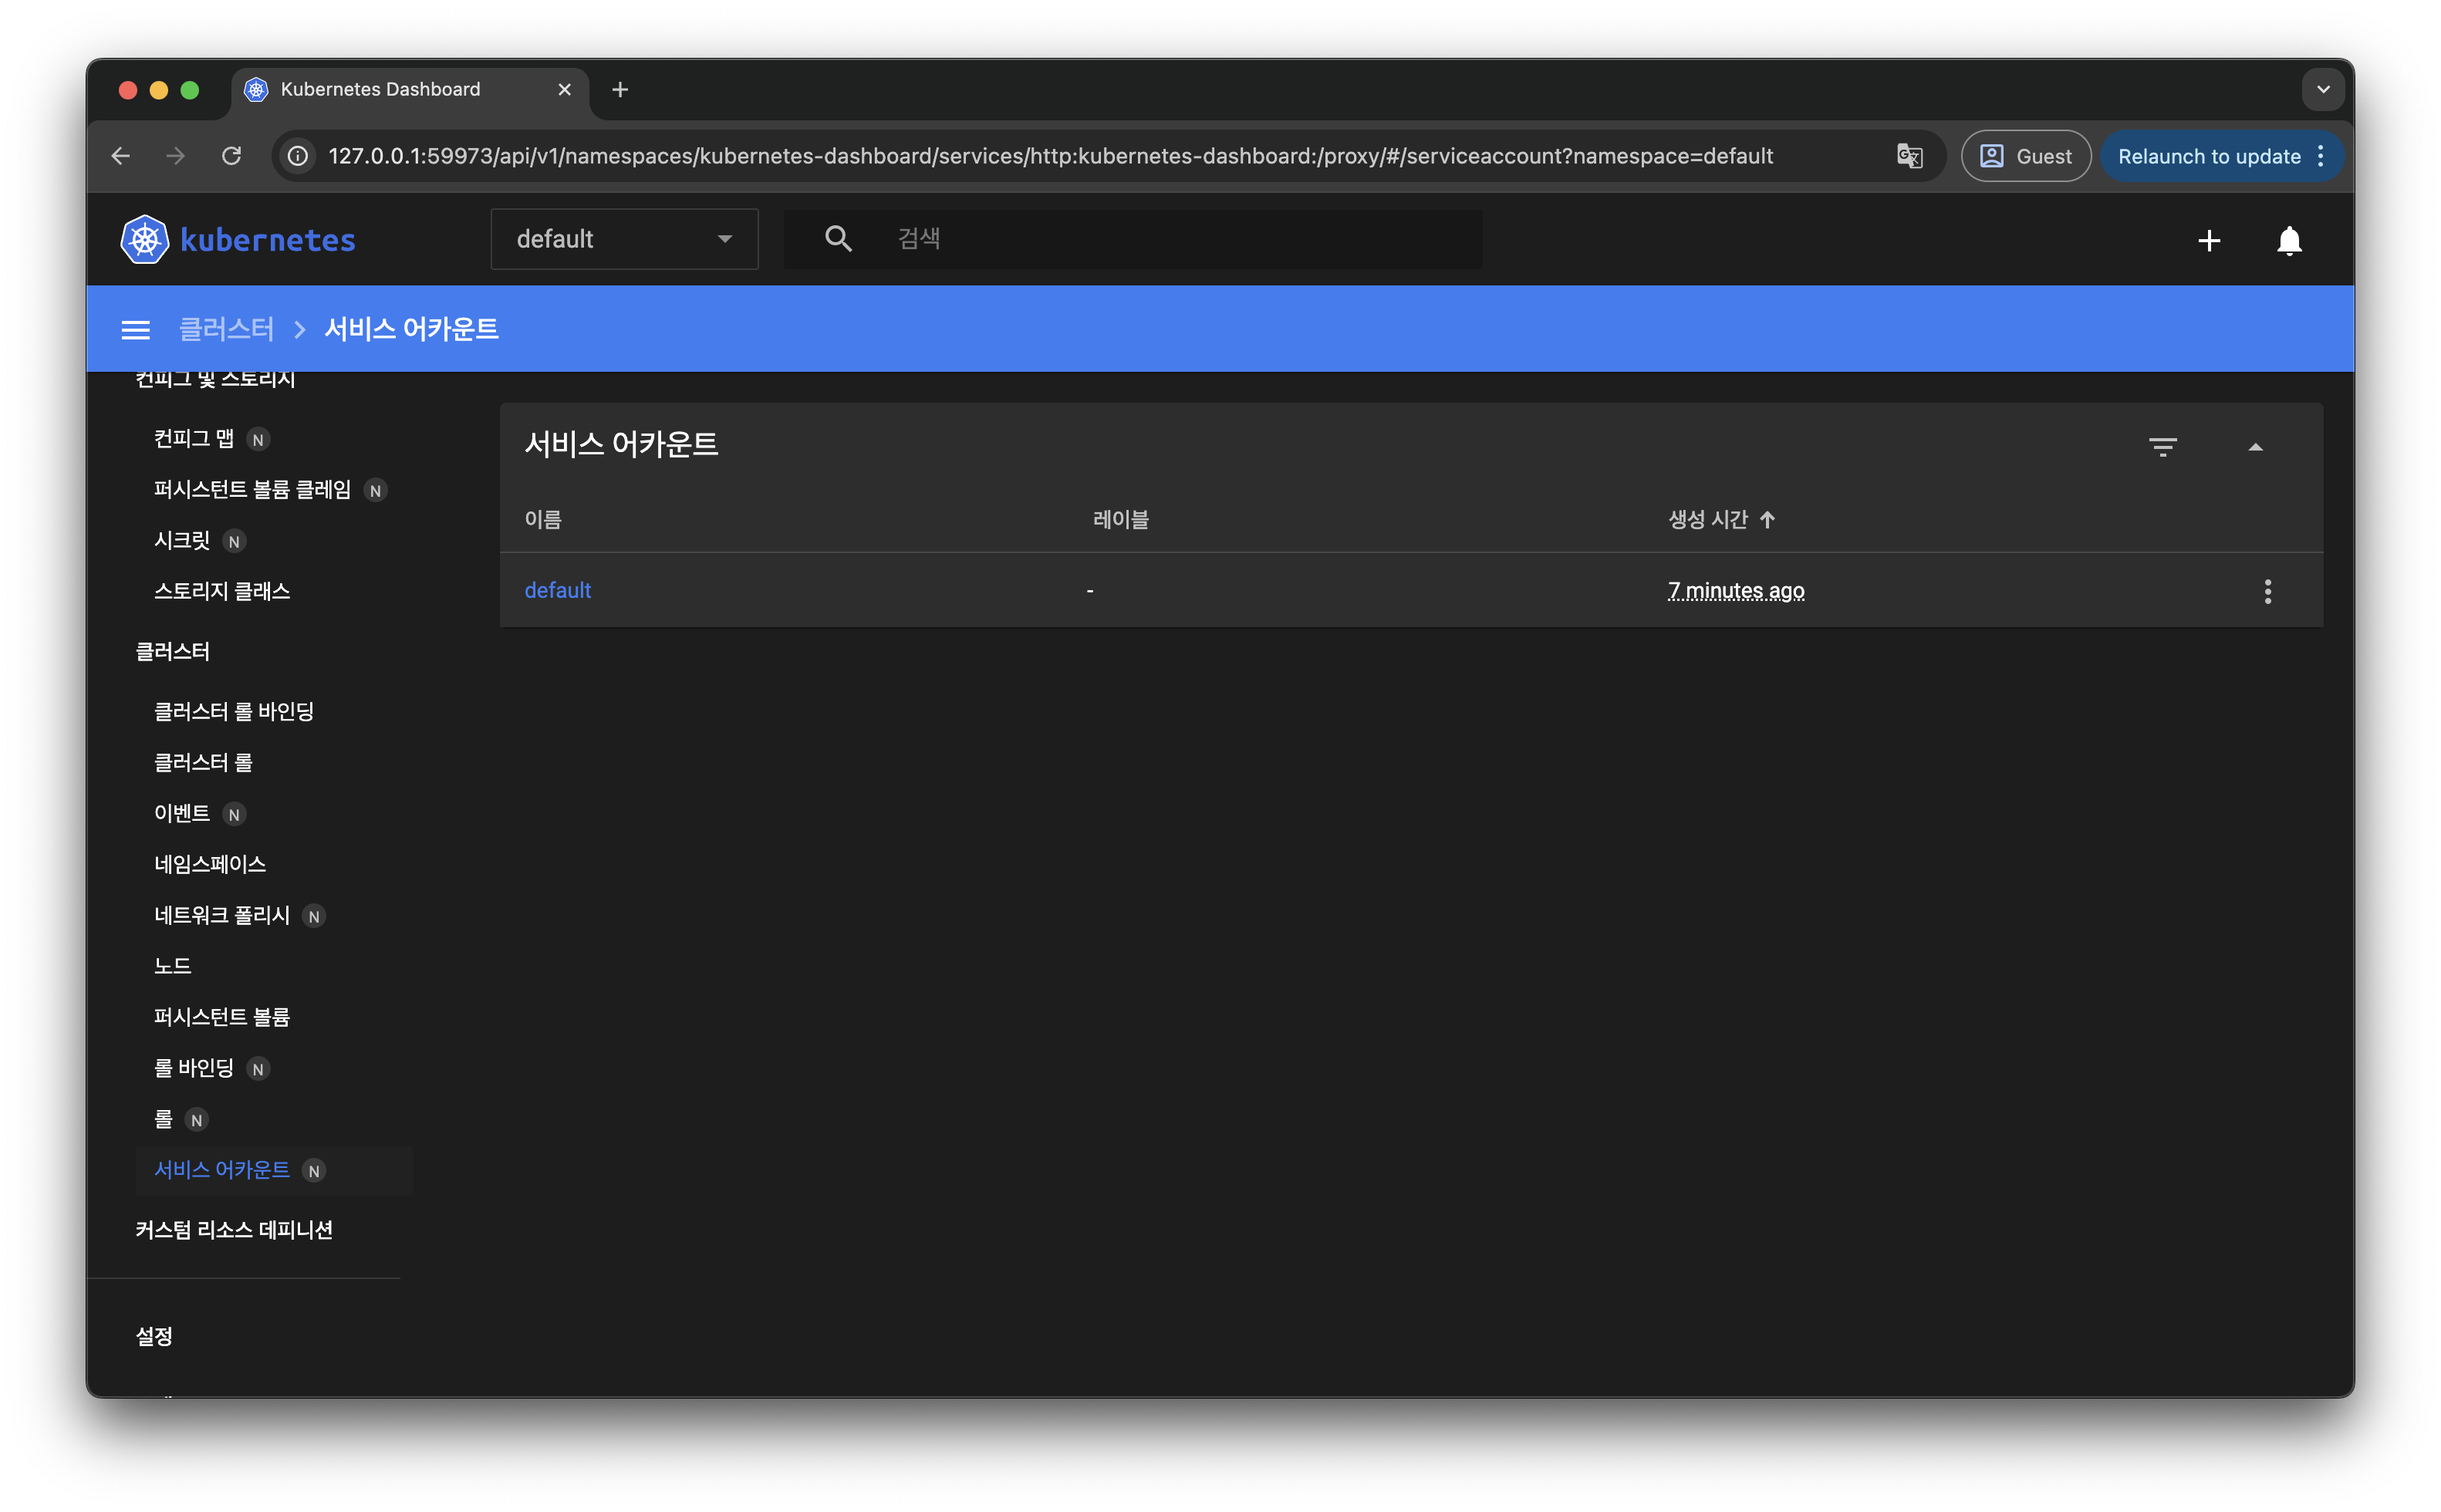The height and width of the screenshot is (1512, 2441).
Task: Click the notifications bell icon
Action: [x=2289, y=240]
